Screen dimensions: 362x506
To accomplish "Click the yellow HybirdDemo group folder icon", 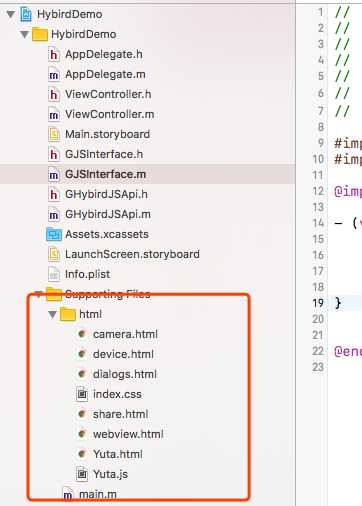I will coord(40,34).
